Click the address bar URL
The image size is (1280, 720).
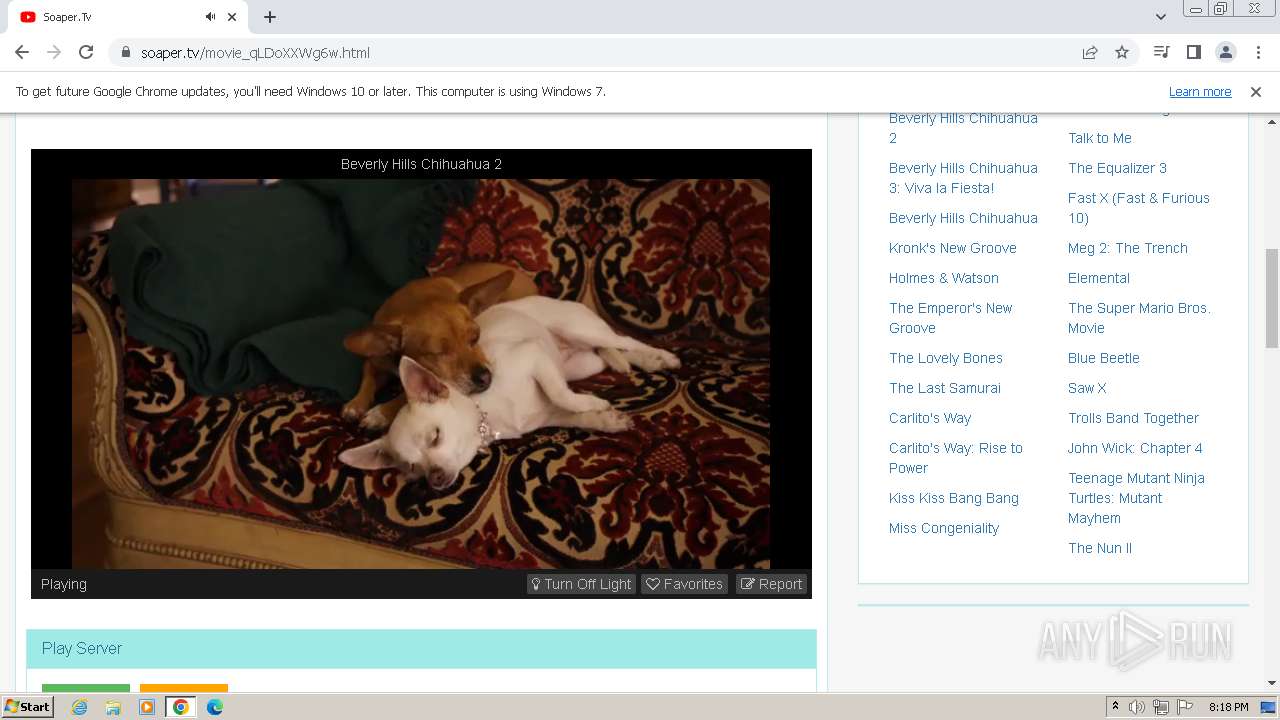click(255, 53)
